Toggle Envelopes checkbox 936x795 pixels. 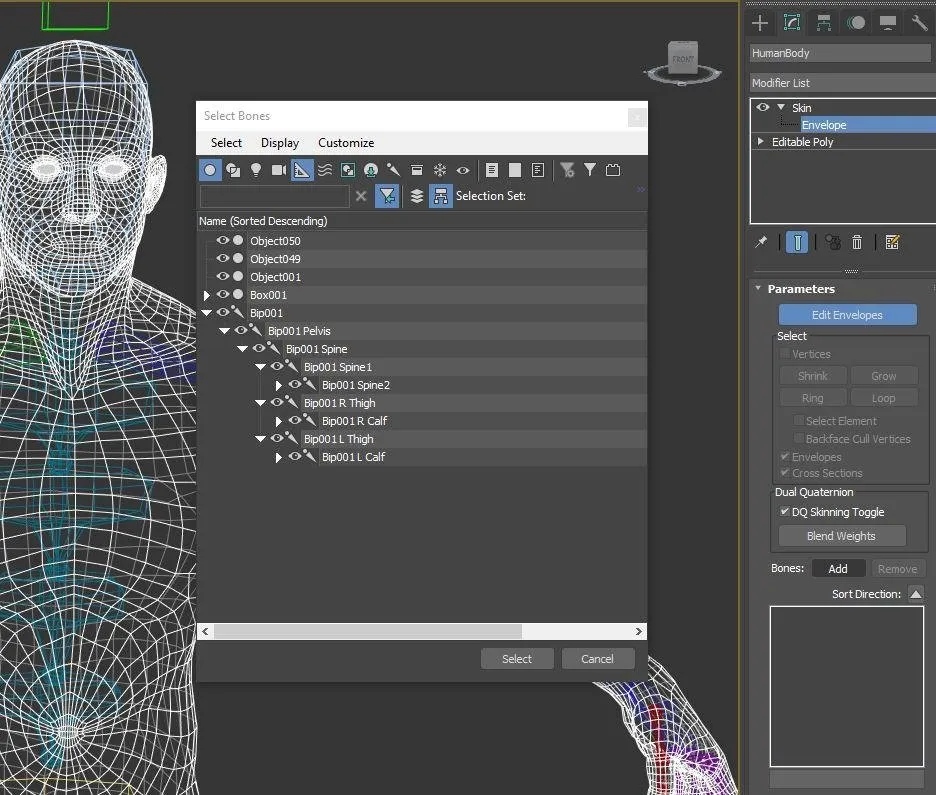[x=784, y=457]
